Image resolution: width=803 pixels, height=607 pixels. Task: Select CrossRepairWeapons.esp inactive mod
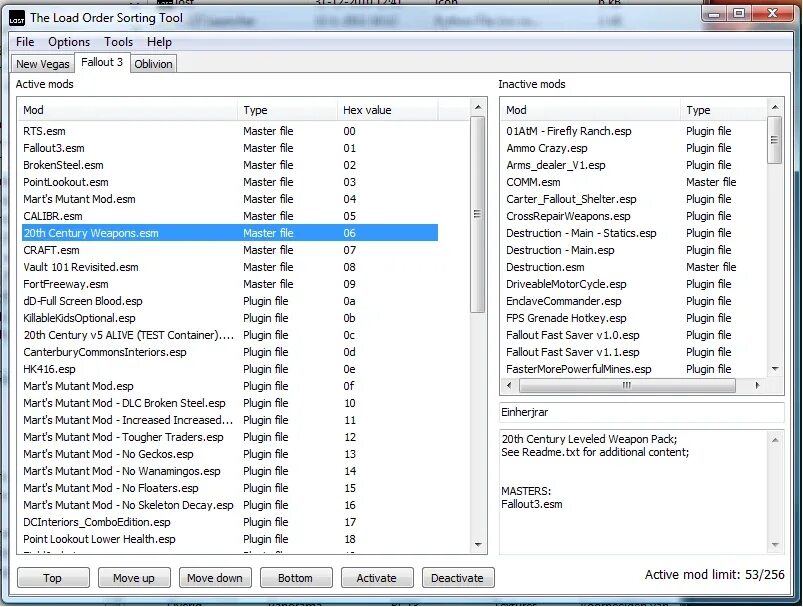click(x=634, y=216)
